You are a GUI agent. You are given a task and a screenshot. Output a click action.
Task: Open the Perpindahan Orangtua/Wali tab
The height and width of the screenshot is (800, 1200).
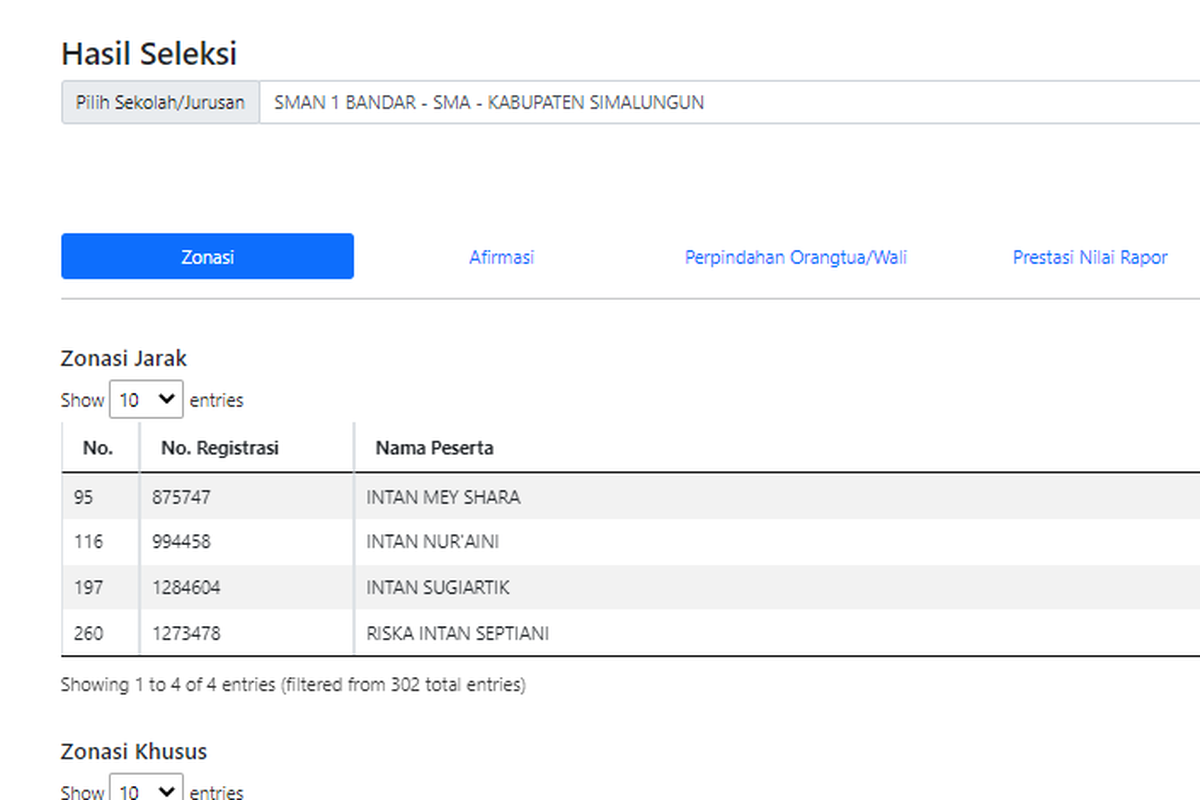pyautogui.click(x=795, y=257)
